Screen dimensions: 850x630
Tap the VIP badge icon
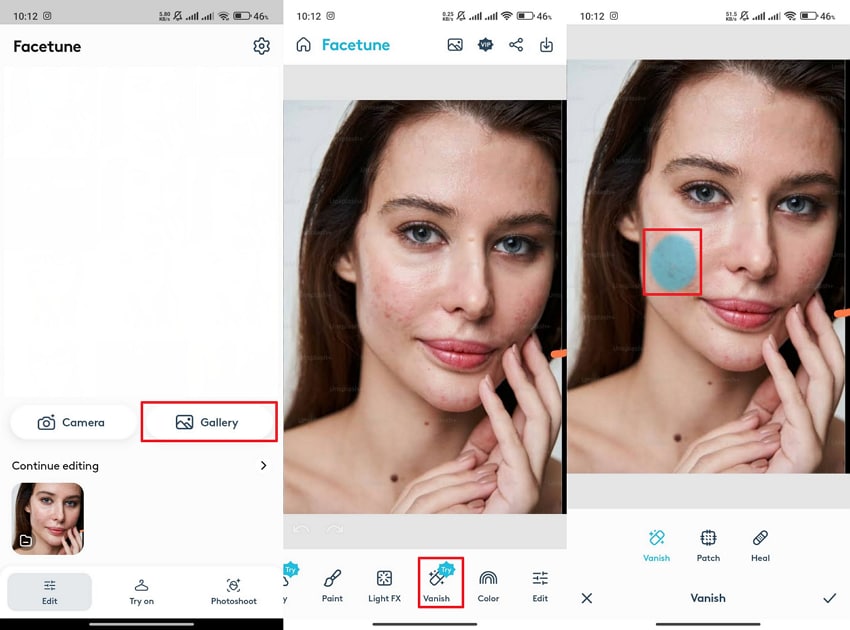pyautogui.click(x=485, y=44)
